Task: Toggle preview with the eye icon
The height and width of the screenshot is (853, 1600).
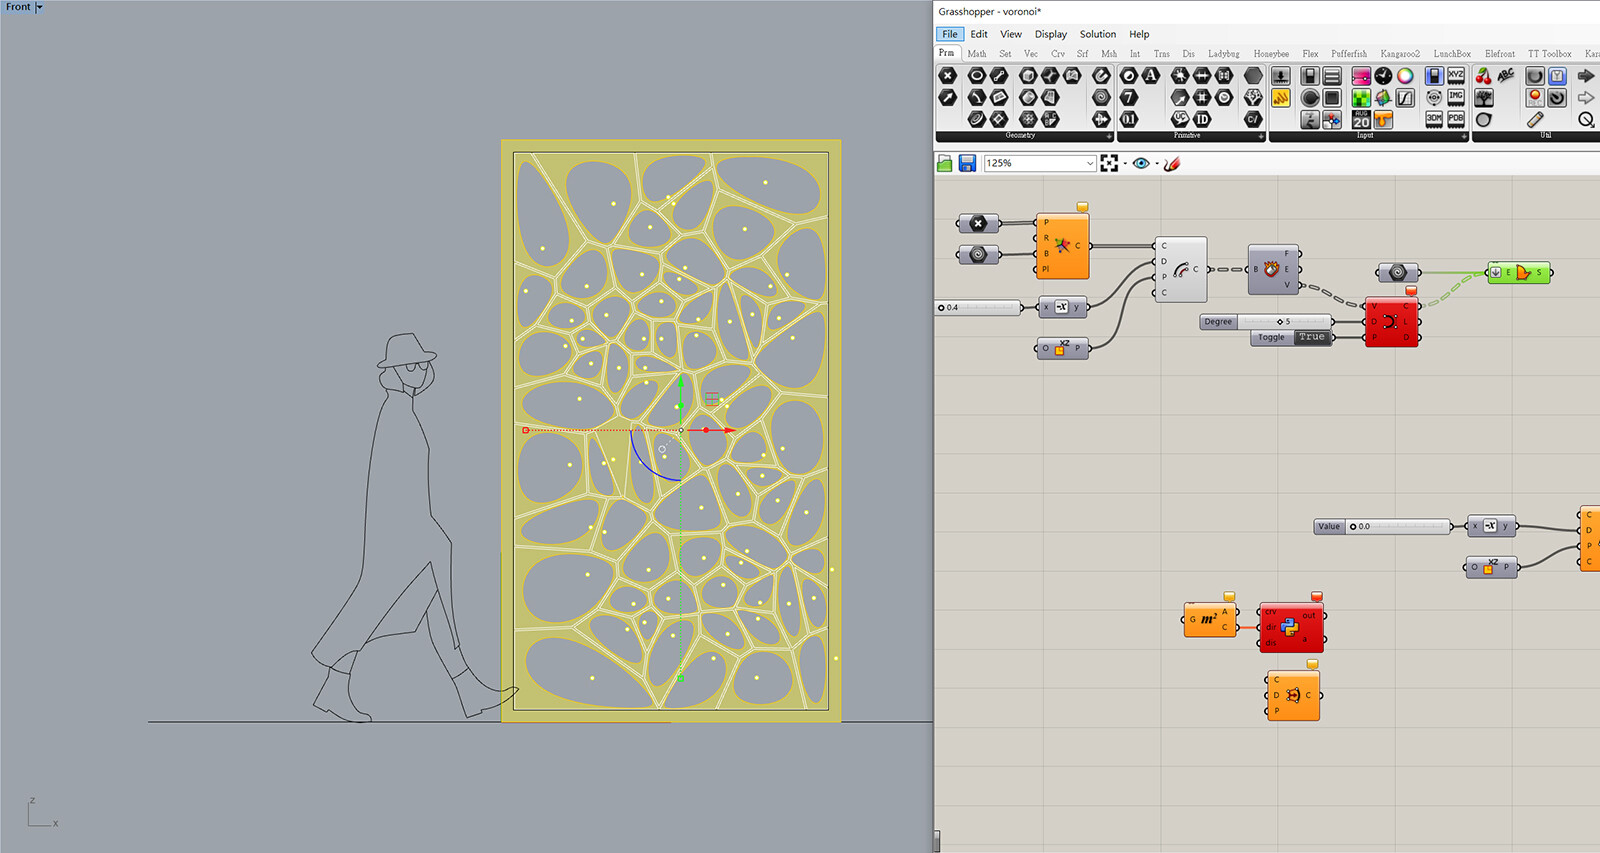Action: click(1141, 163)
